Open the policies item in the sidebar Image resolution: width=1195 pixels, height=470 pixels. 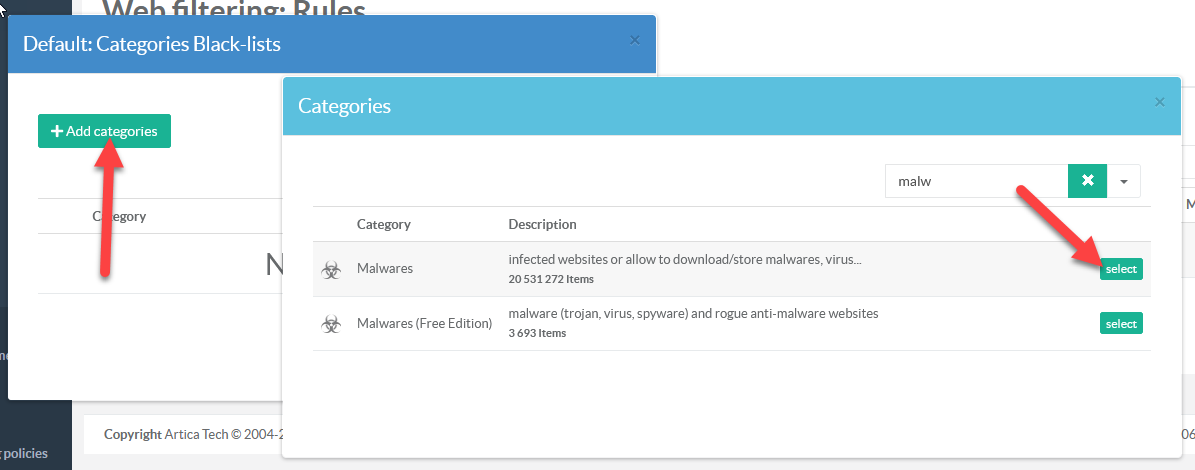point(25,454)
